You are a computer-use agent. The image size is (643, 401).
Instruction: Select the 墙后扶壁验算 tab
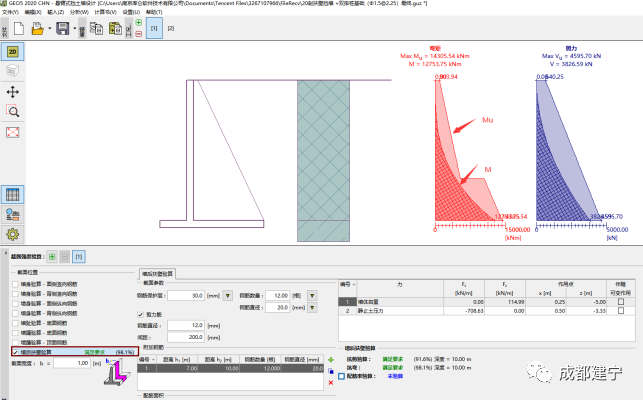click(157, 273)
